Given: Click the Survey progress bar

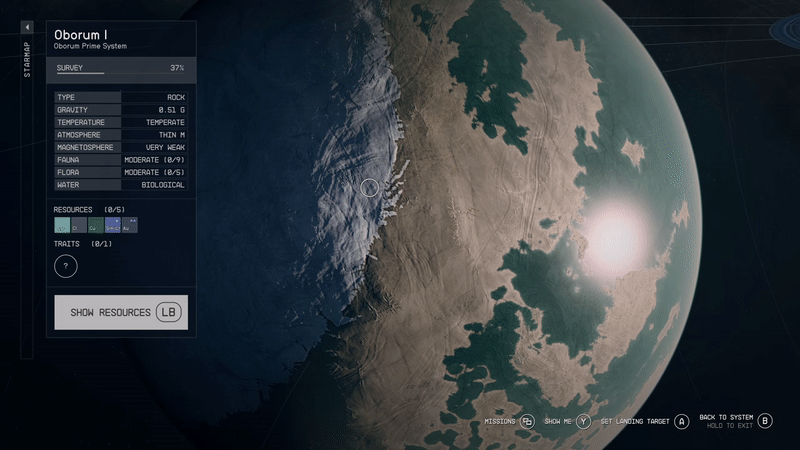Looking at the screenshot, I should 81,73.
